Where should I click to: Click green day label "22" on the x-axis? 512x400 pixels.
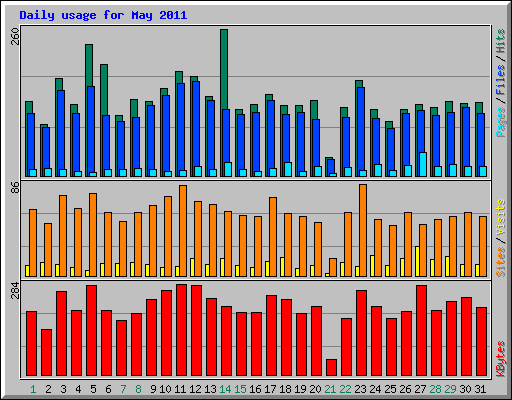point(345,389)
